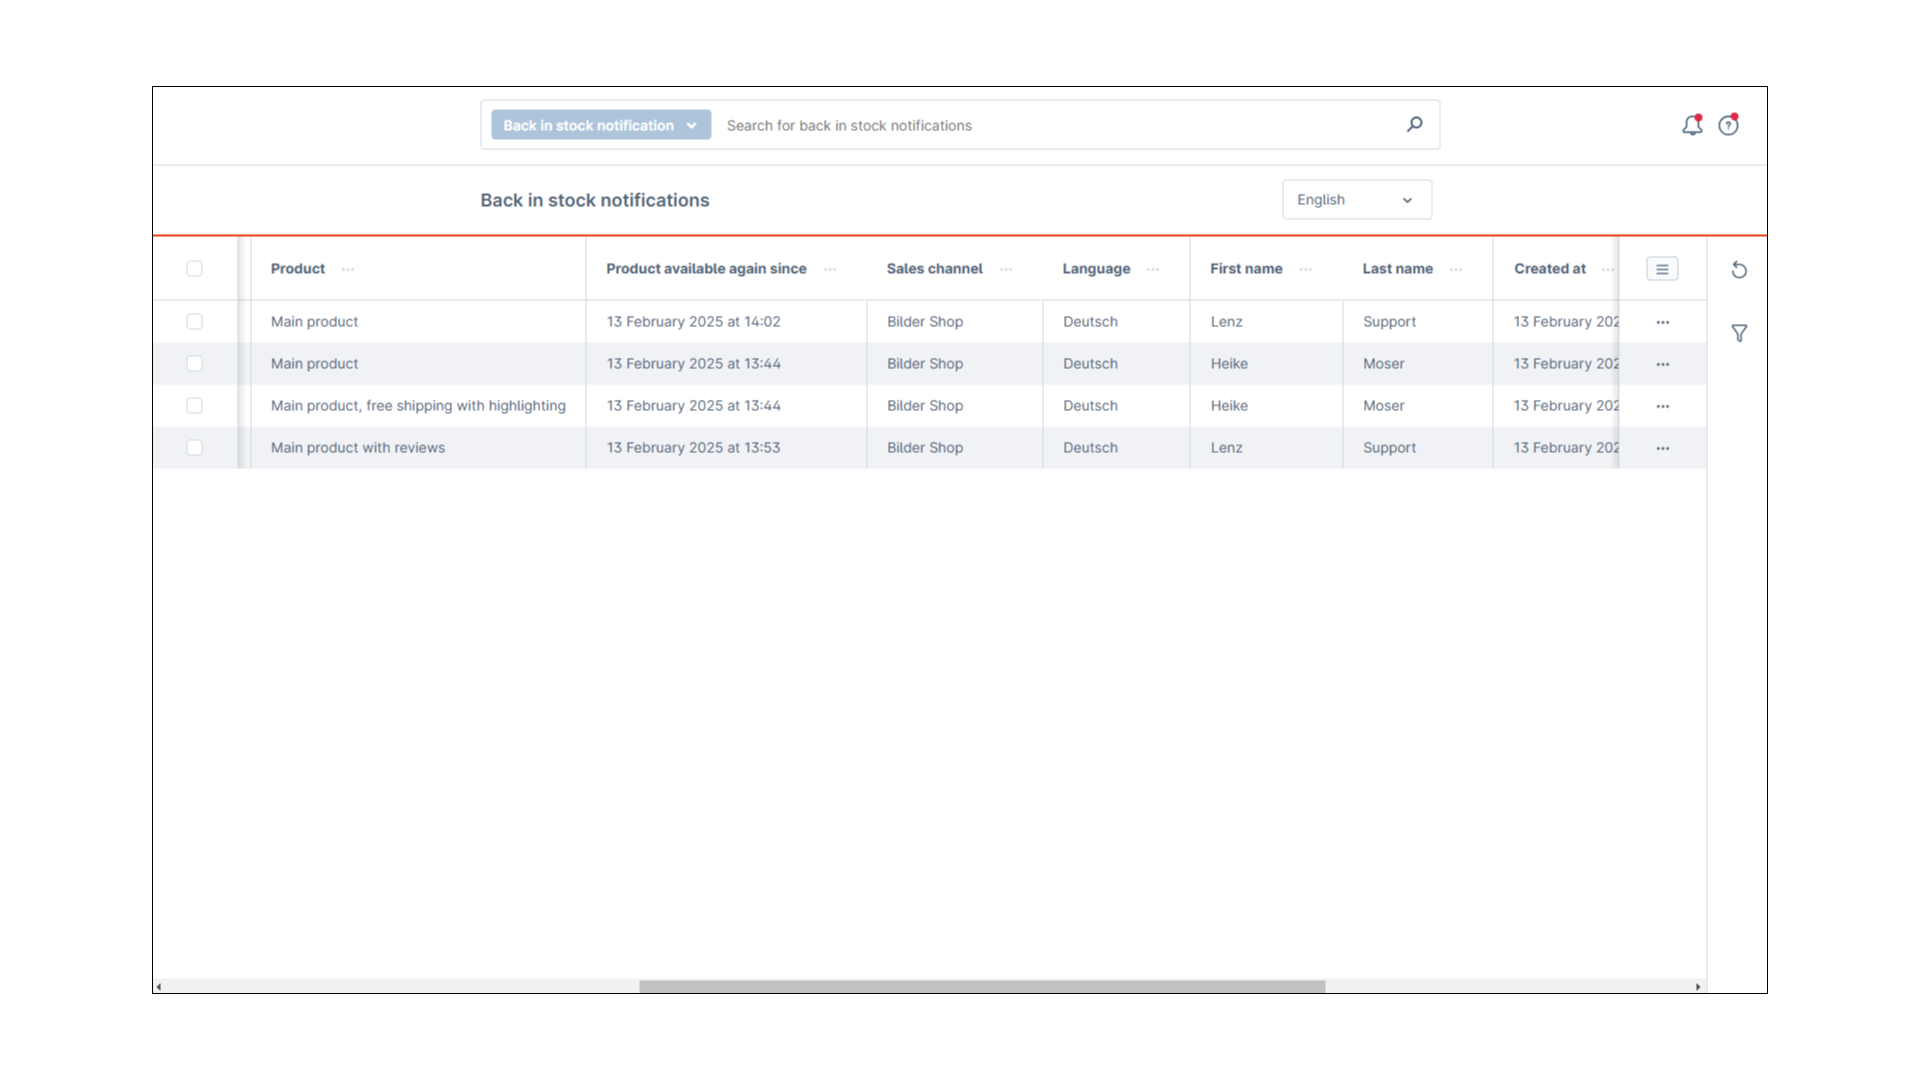The height and width of the screenshot is (1080, 1920).
Task: Click the refresh/reset data icon
Action: tap(1739, 269)
